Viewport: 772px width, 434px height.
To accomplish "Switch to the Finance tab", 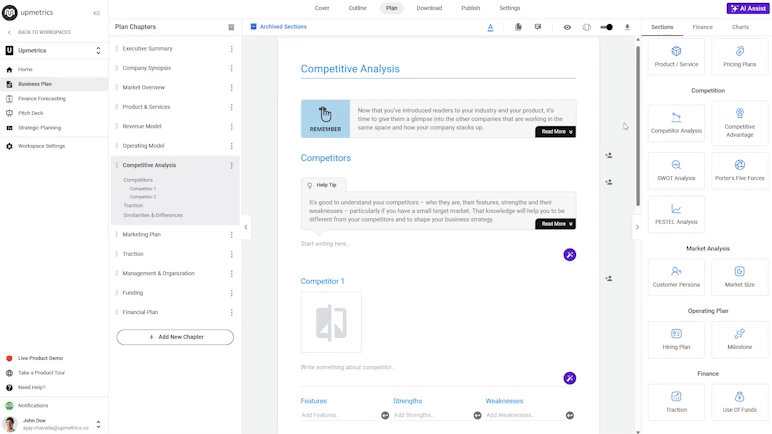I will pyautogui.click(x=702, y=27).
